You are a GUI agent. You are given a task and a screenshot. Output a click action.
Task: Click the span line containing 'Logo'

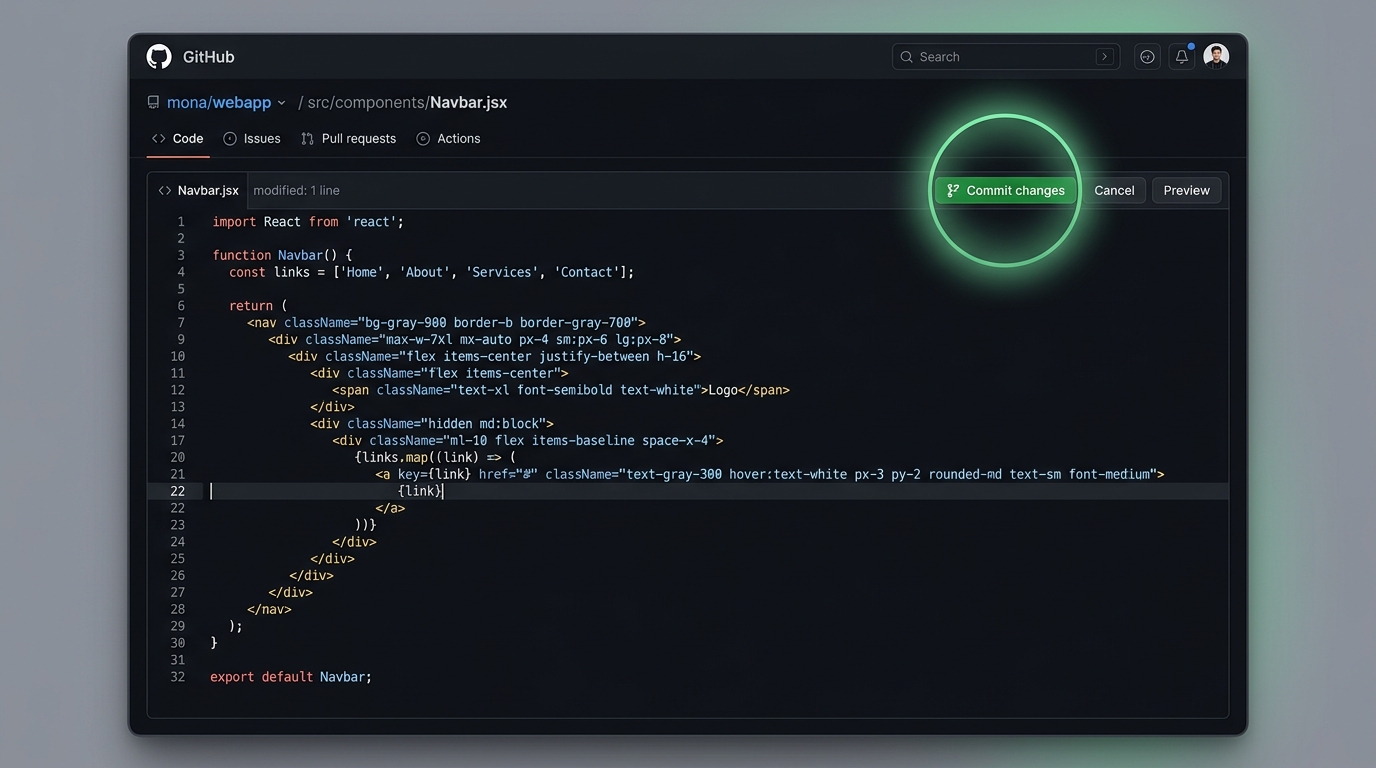(561, 390)
